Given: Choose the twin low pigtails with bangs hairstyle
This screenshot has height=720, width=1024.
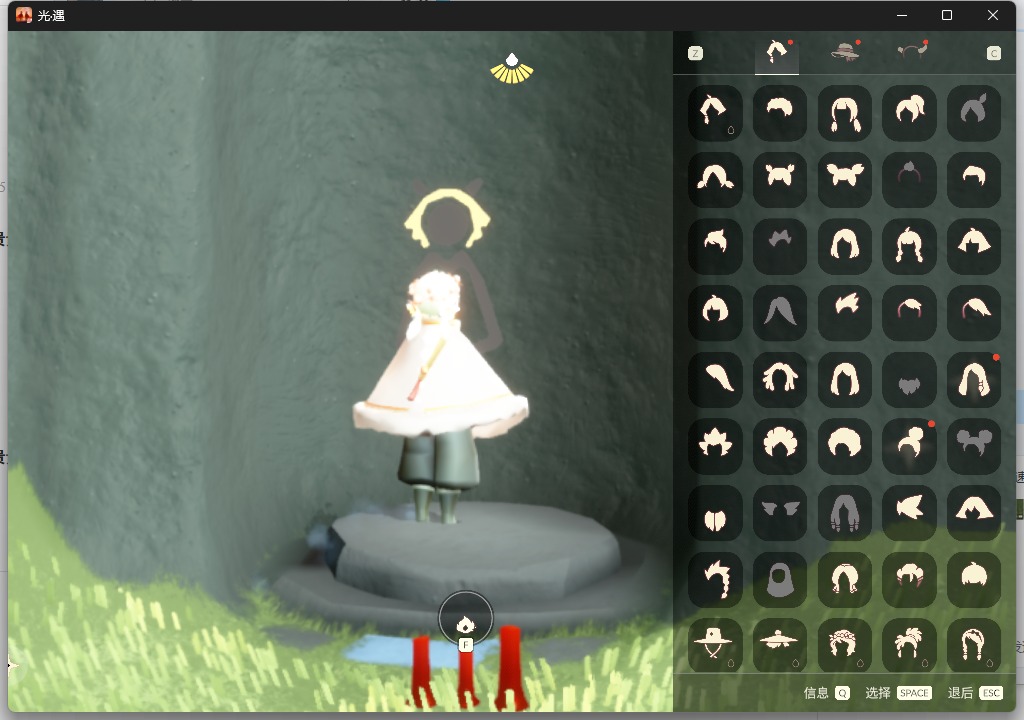Looking at the screenshot, I should pos(844,112).
